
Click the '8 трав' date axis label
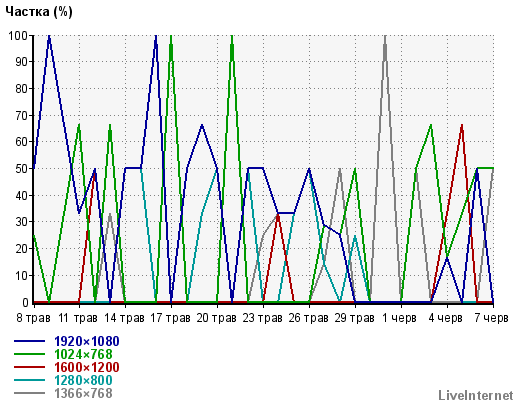point(33,318)
